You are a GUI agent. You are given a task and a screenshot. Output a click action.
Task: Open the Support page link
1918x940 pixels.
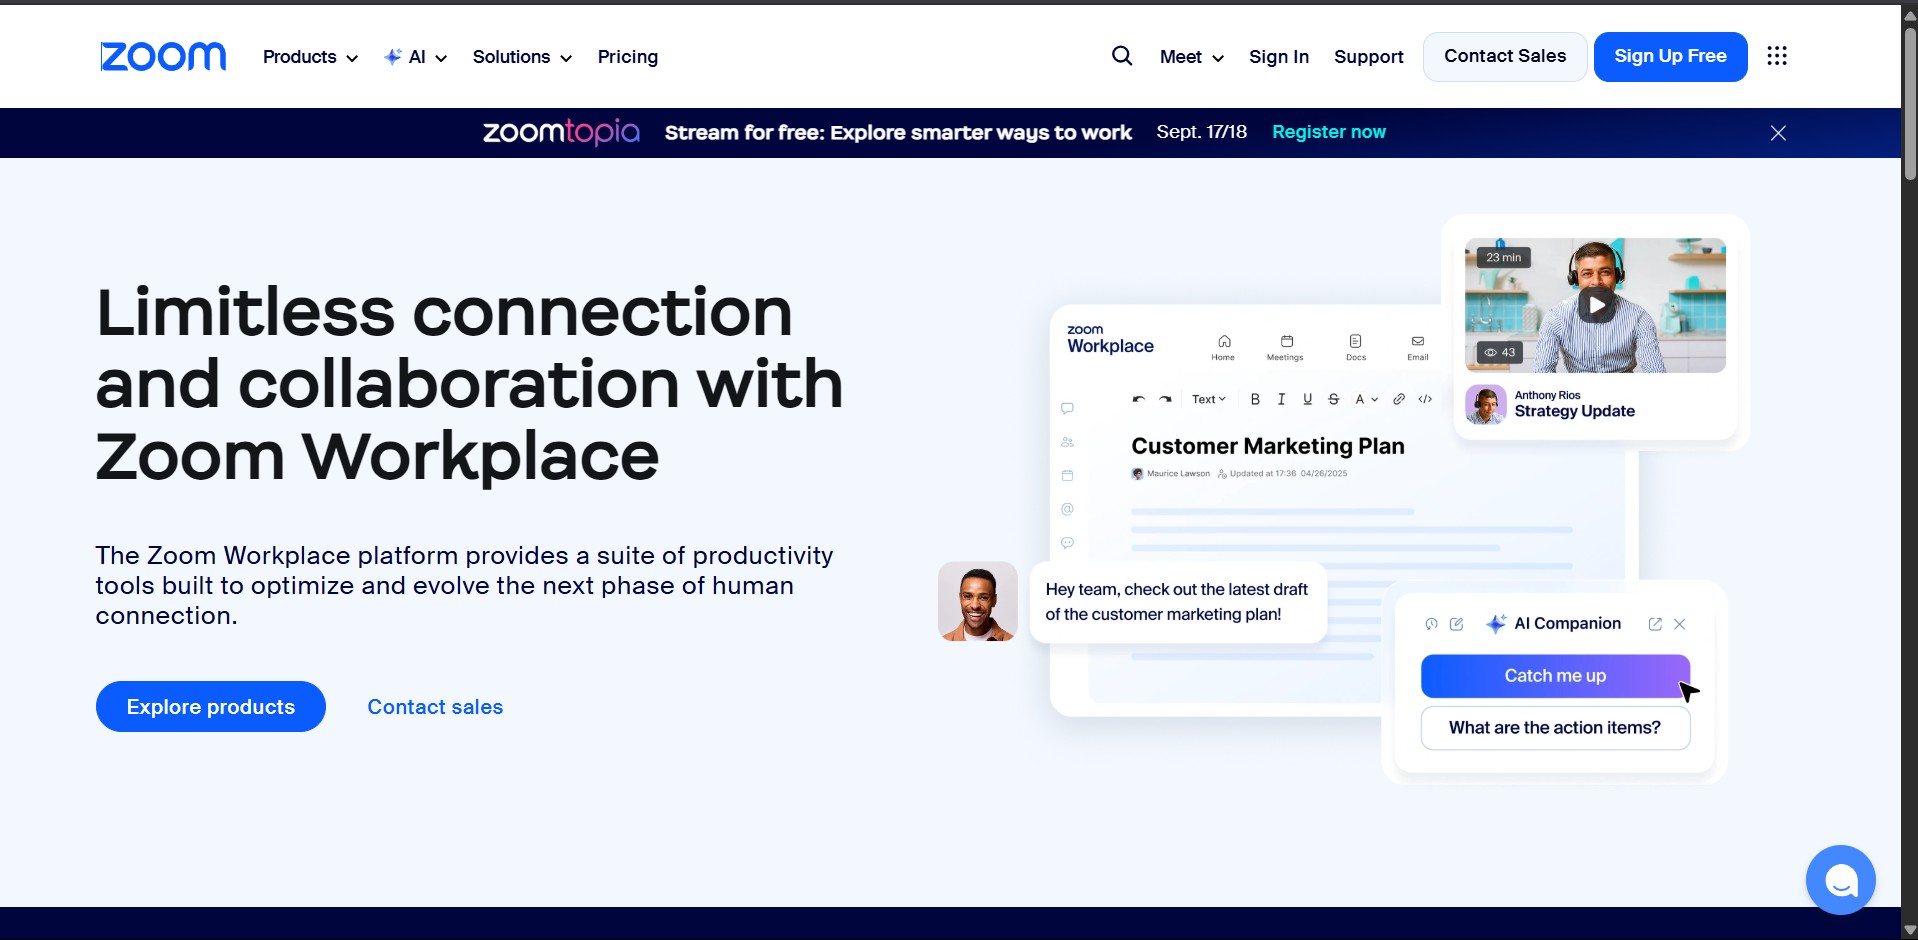1368,57
